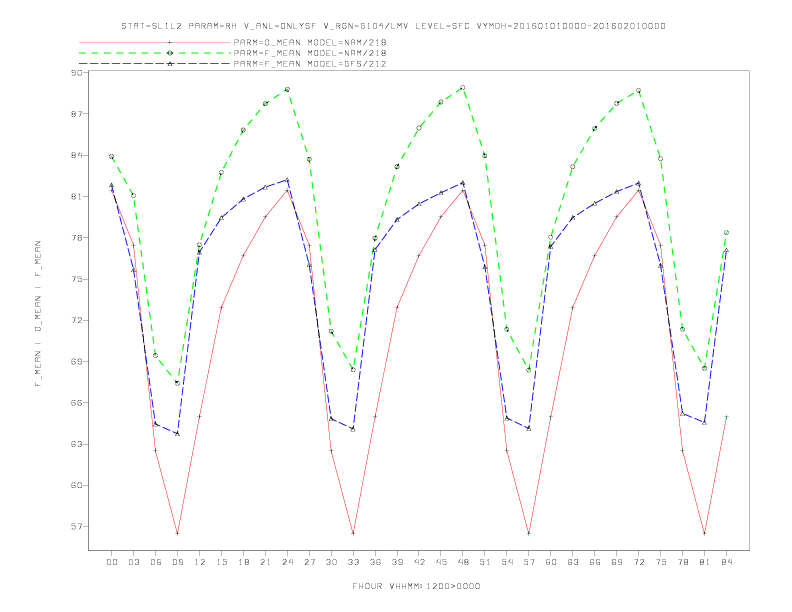Click the blue triangle sample marker in legend
Screen dimensions: 792x612
170,64
